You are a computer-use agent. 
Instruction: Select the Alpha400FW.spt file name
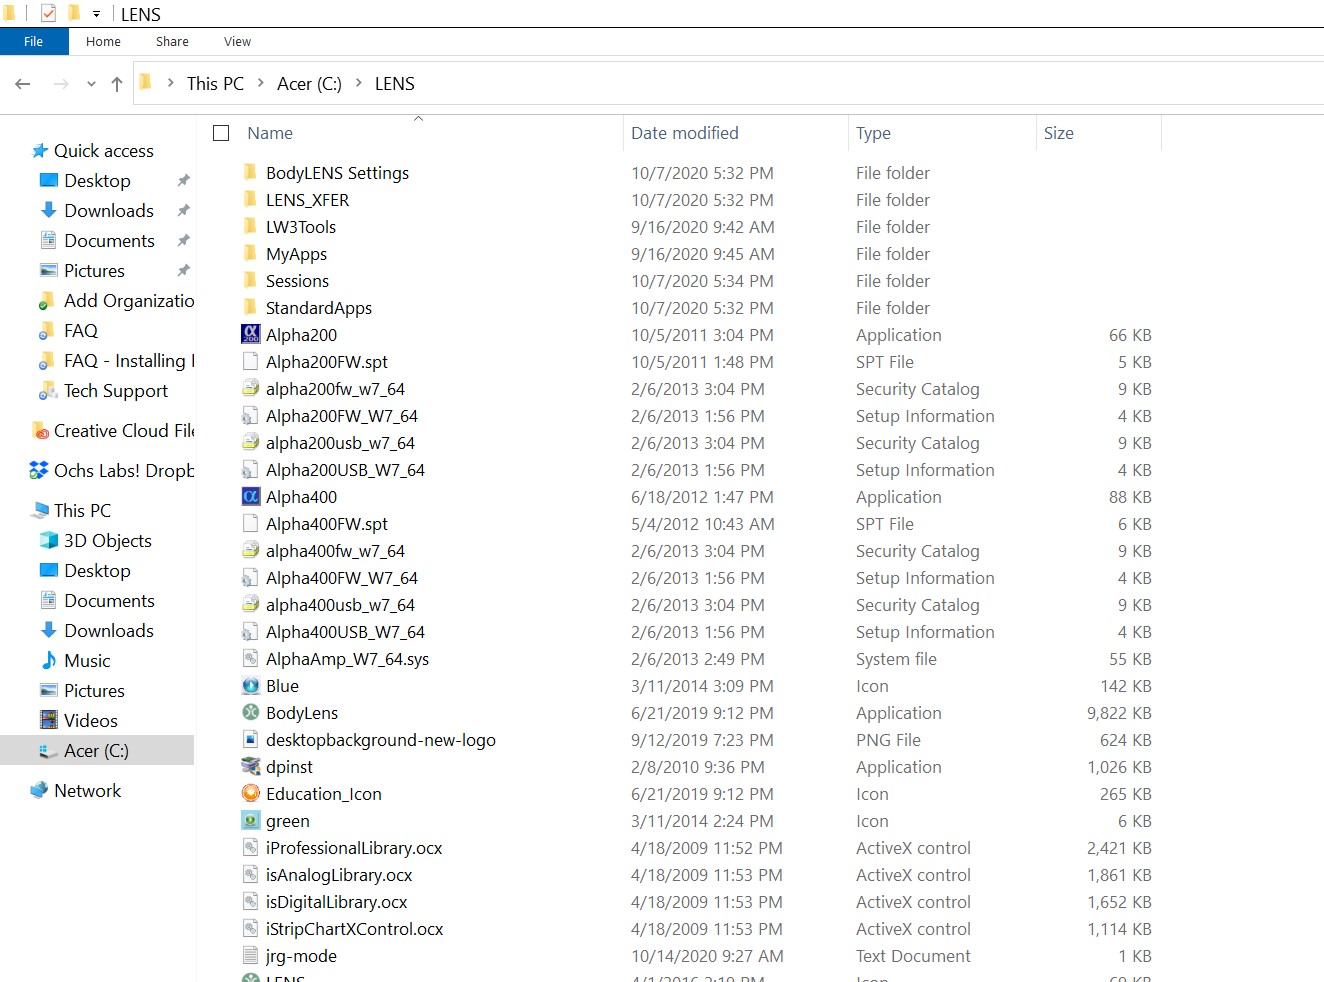coord(327,523)
